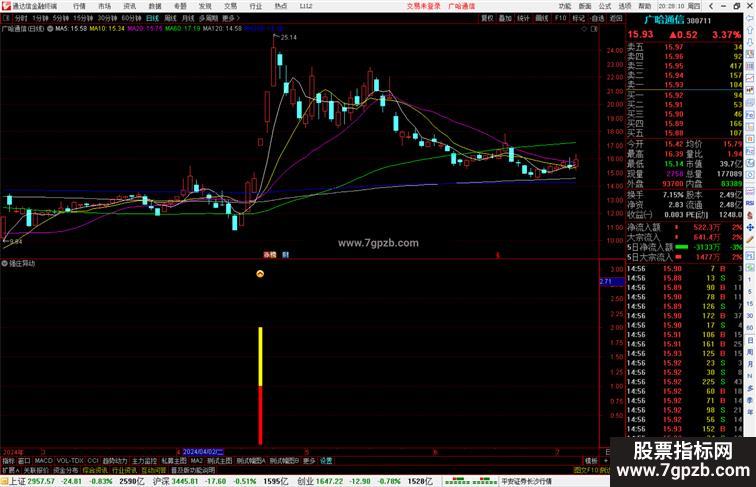The width and height of the screenshot is (756, 487).
Task: Open the 数据 menu
Action: tap(155, 6)
